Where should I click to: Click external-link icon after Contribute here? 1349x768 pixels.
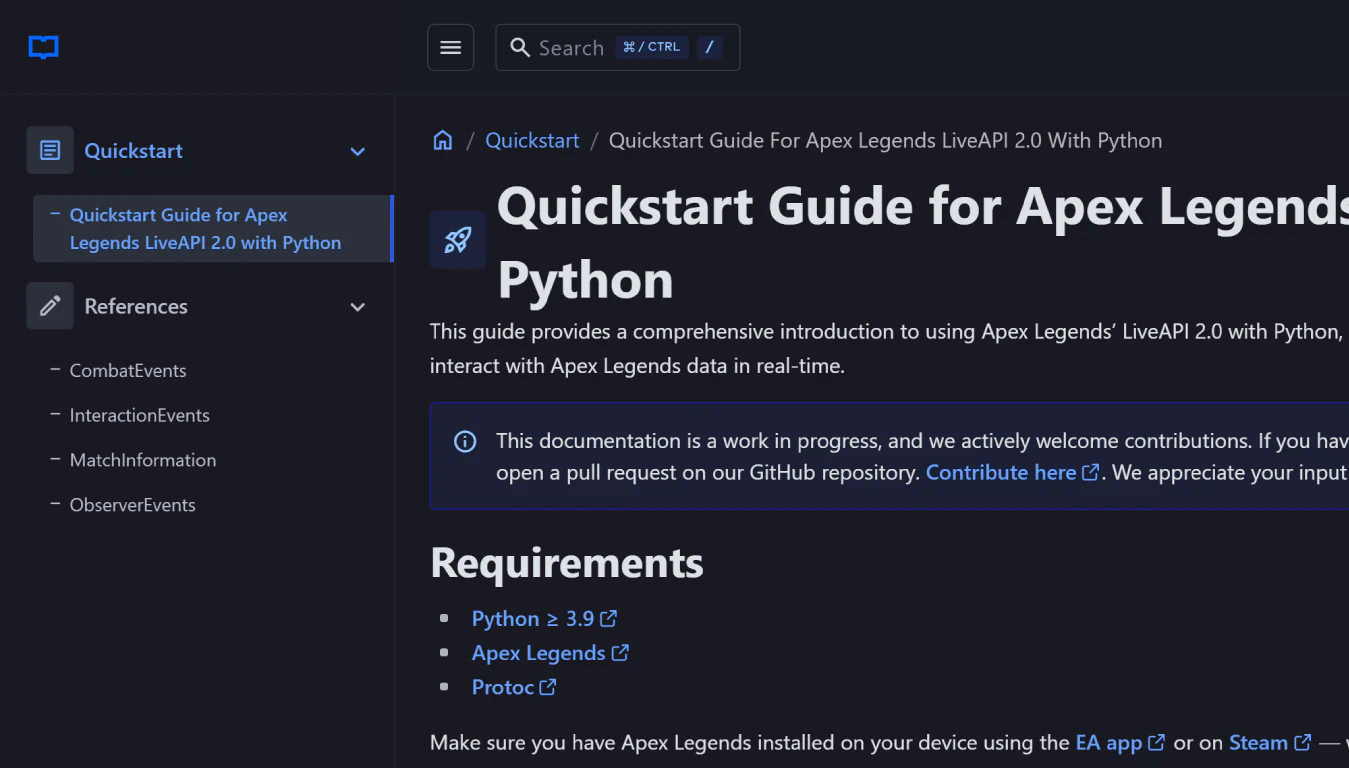(1090, 472)
